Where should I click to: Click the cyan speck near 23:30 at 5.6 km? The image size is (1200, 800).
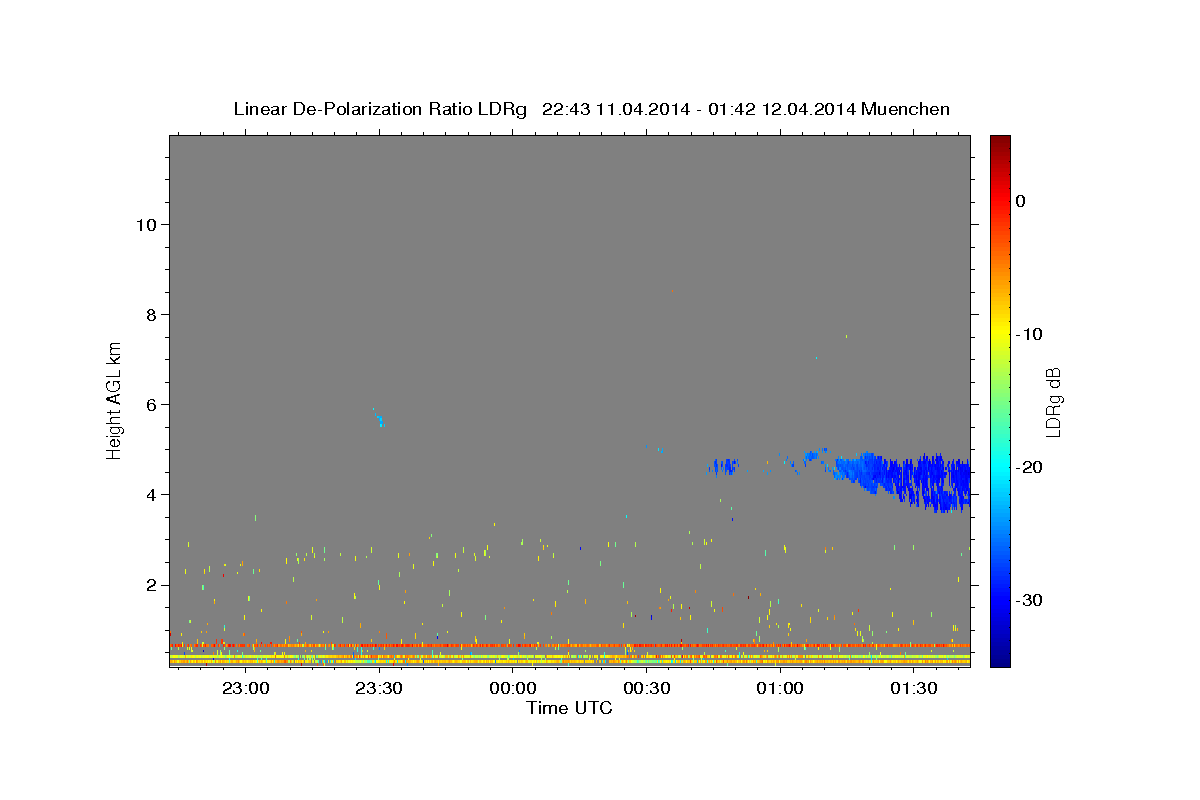click(380, 421)
